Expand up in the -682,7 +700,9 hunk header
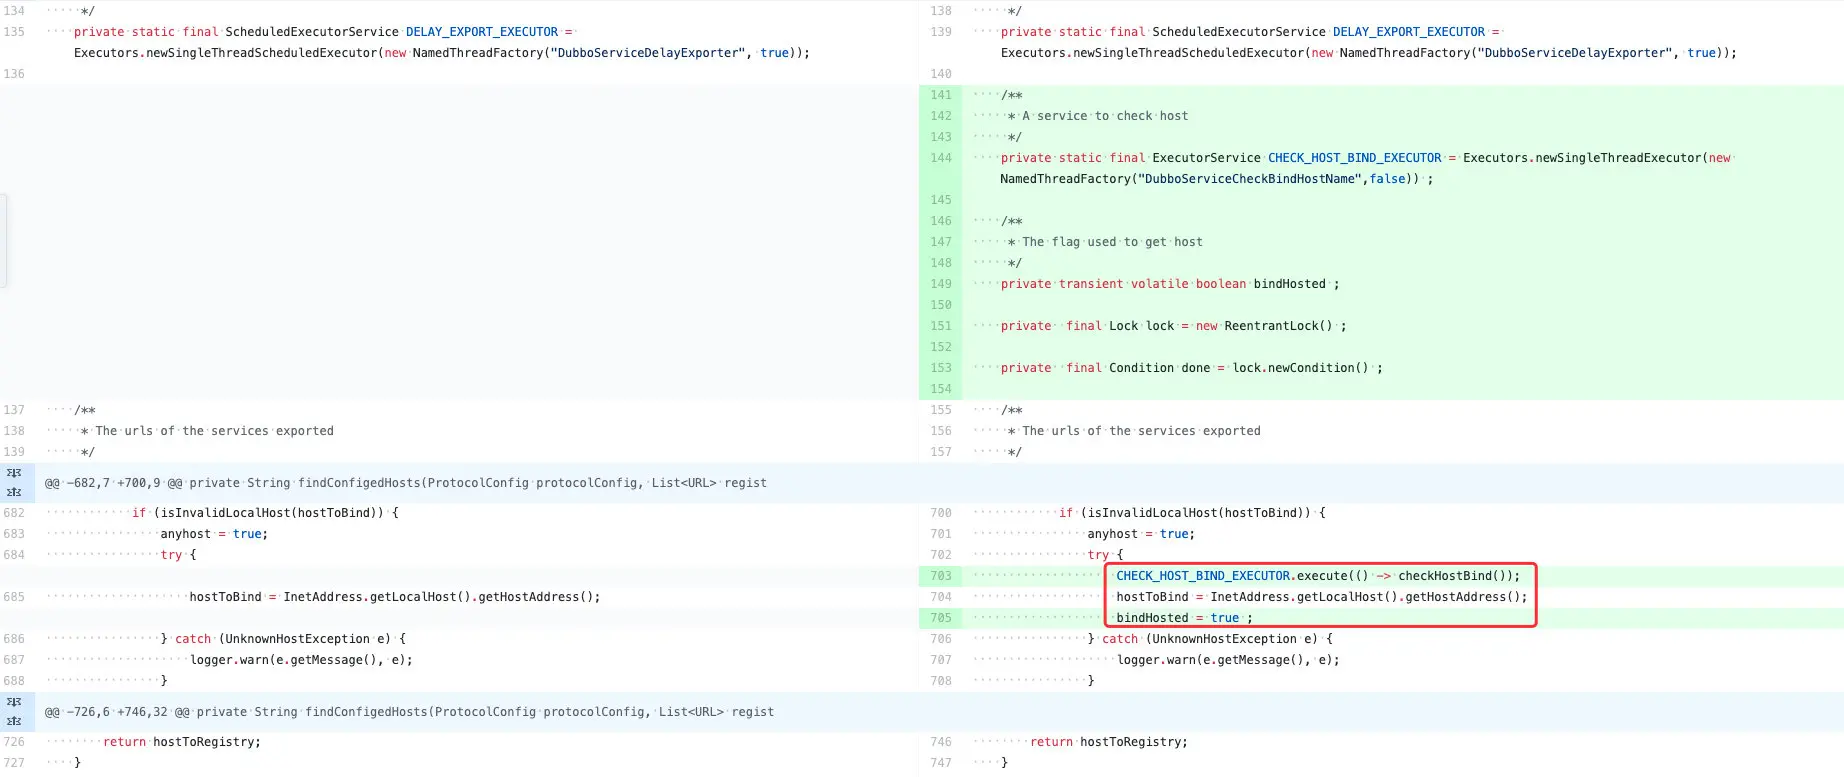 coord(14,492)
